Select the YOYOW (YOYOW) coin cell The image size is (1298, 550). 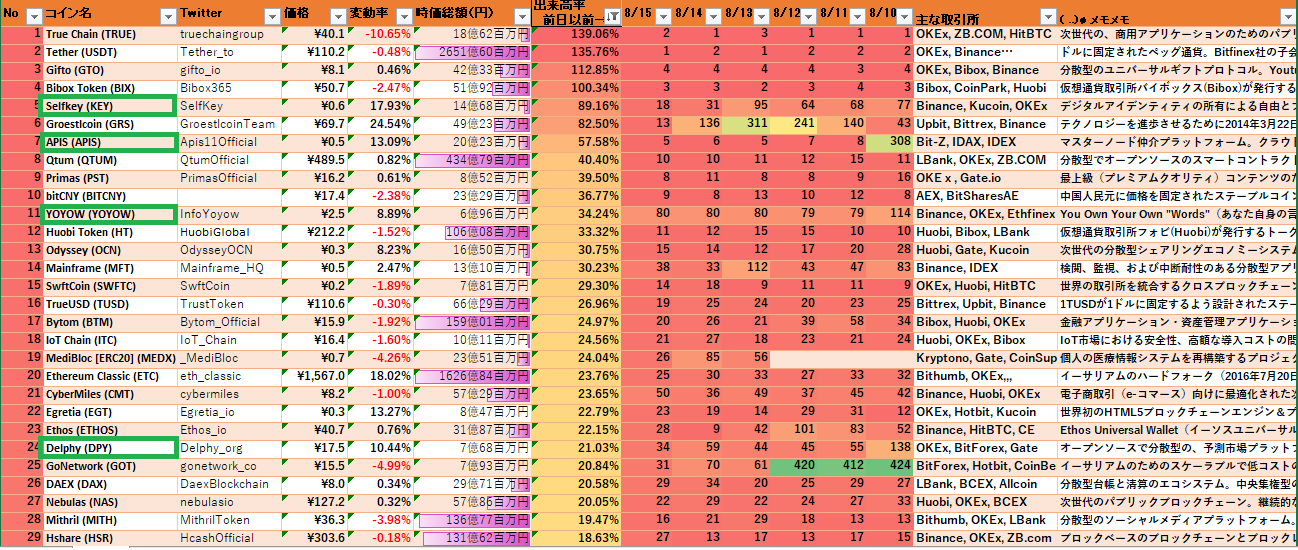click(x=109, y=214)
